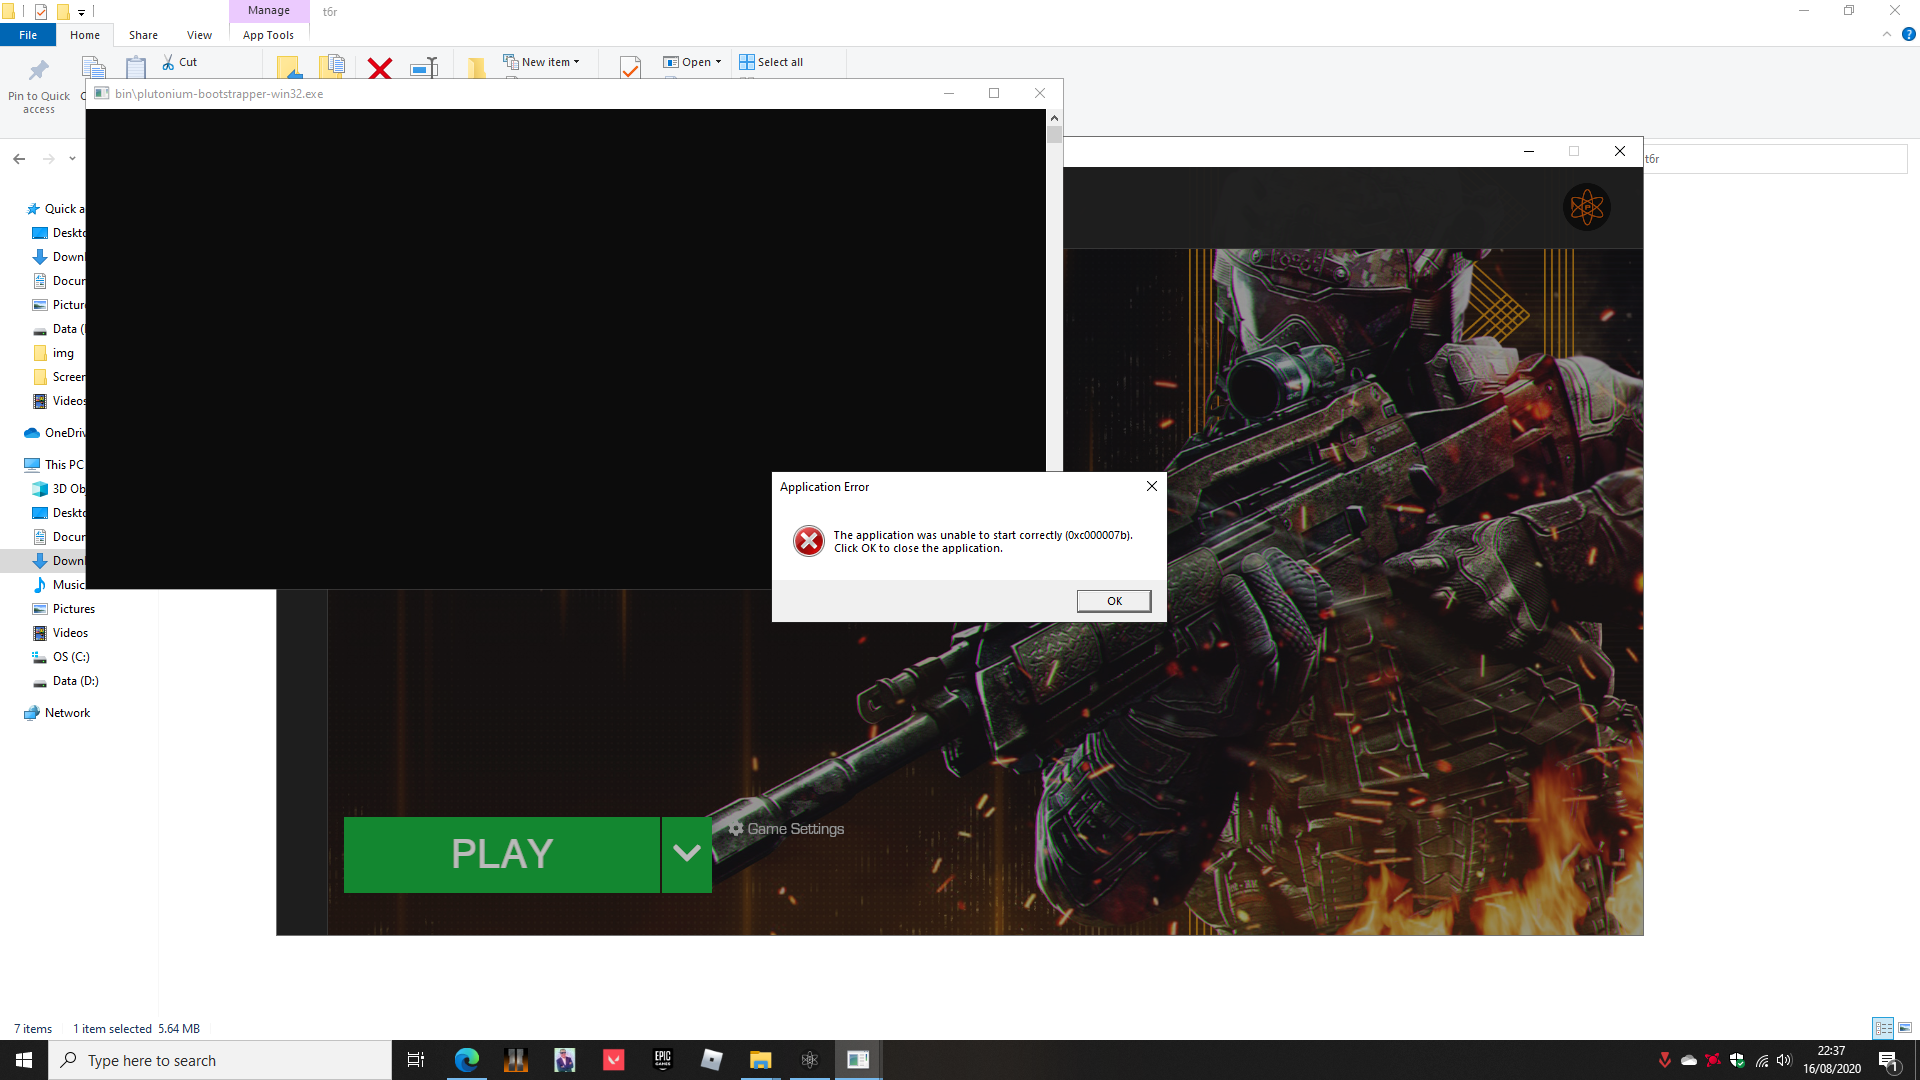Select This PC in navigation pane
1920x1080 pixels.
point(55,465)
